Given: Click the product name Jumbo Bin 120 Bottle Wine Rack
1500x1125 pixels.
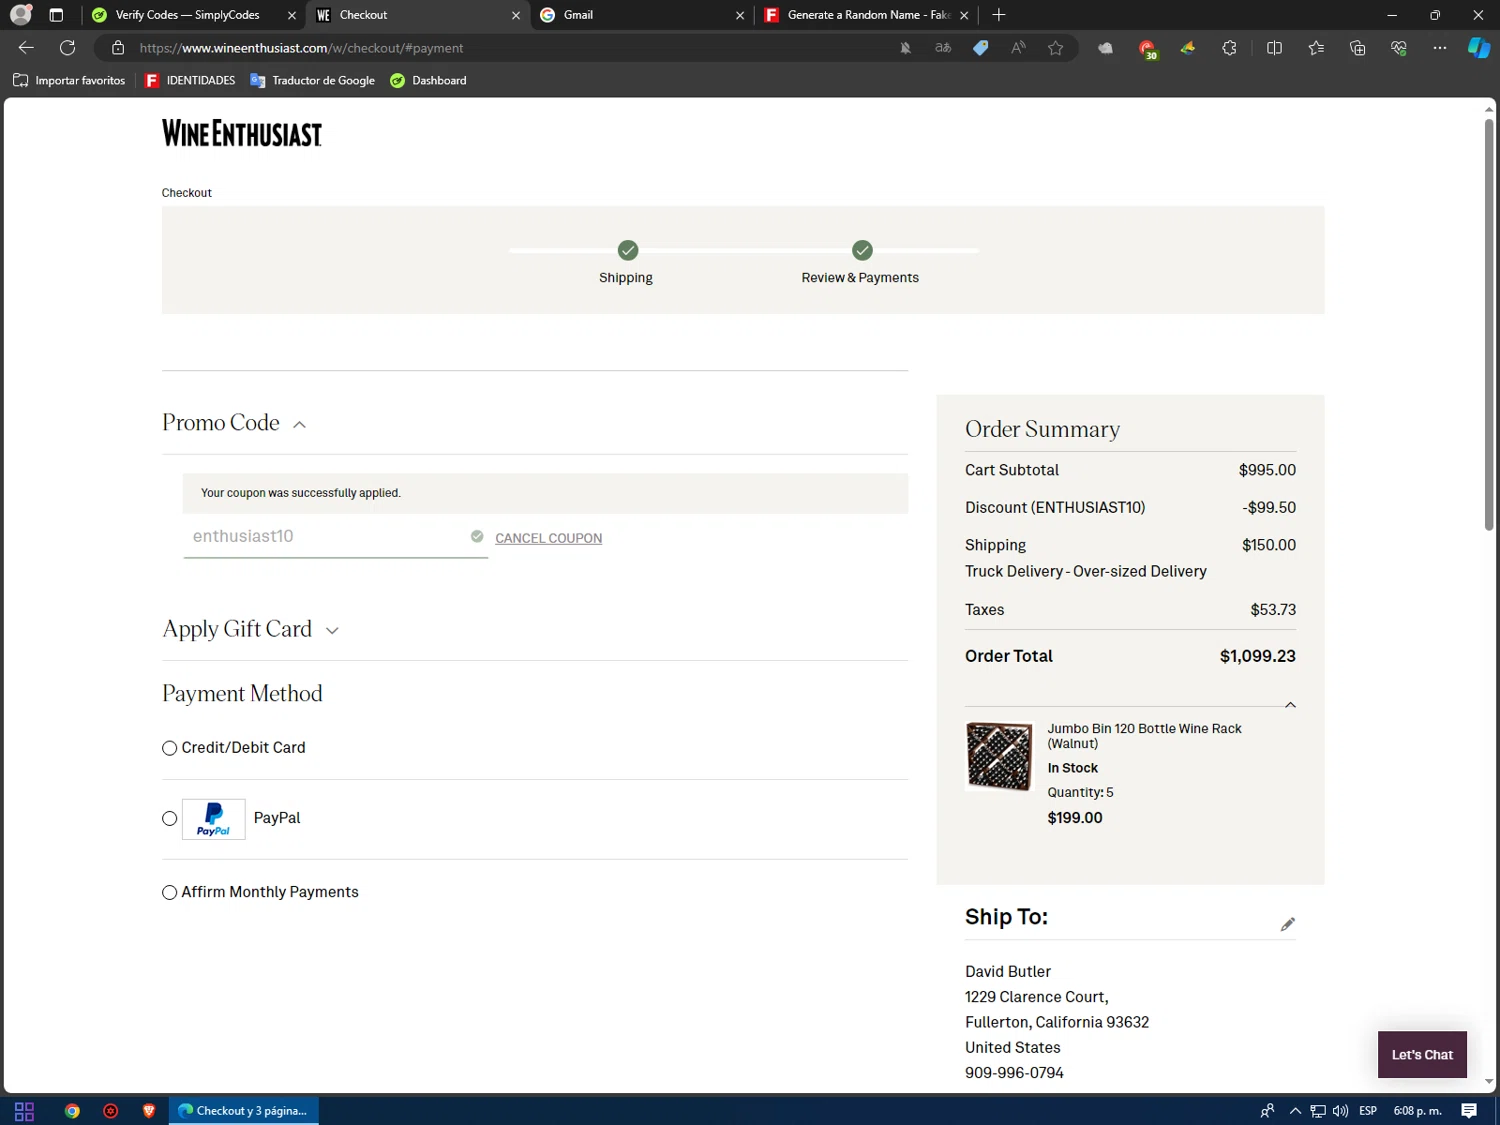Looking at the screenshot, I should click(x=1144, y=736).
